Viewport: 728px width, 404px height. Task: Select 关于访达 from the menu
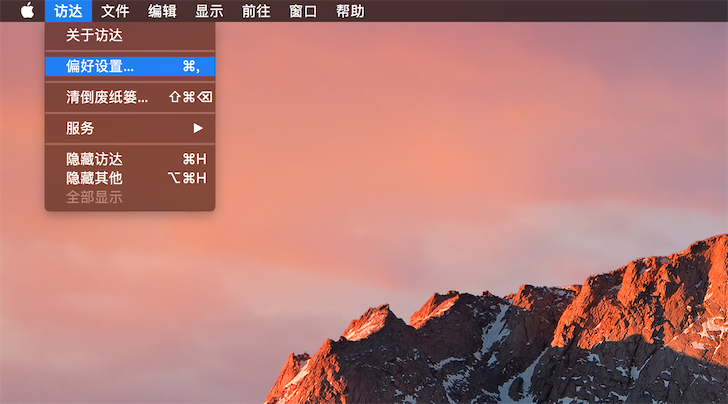point(130,35)
